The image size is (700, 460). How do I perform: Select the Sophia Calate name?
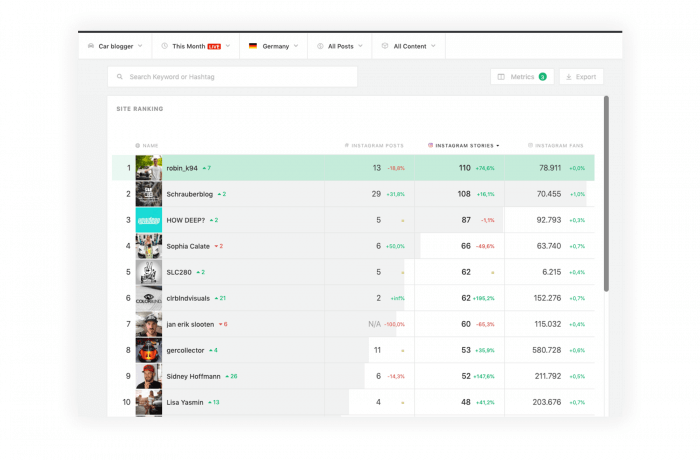click(188, 246)
